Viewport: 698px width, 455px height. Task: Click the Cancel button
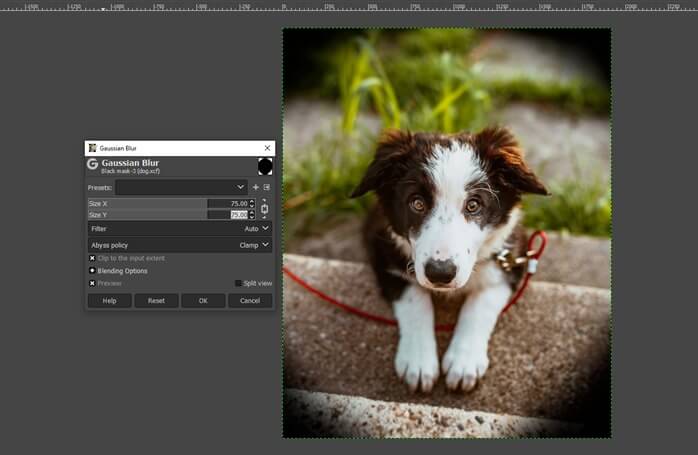[x=250, y=300]
